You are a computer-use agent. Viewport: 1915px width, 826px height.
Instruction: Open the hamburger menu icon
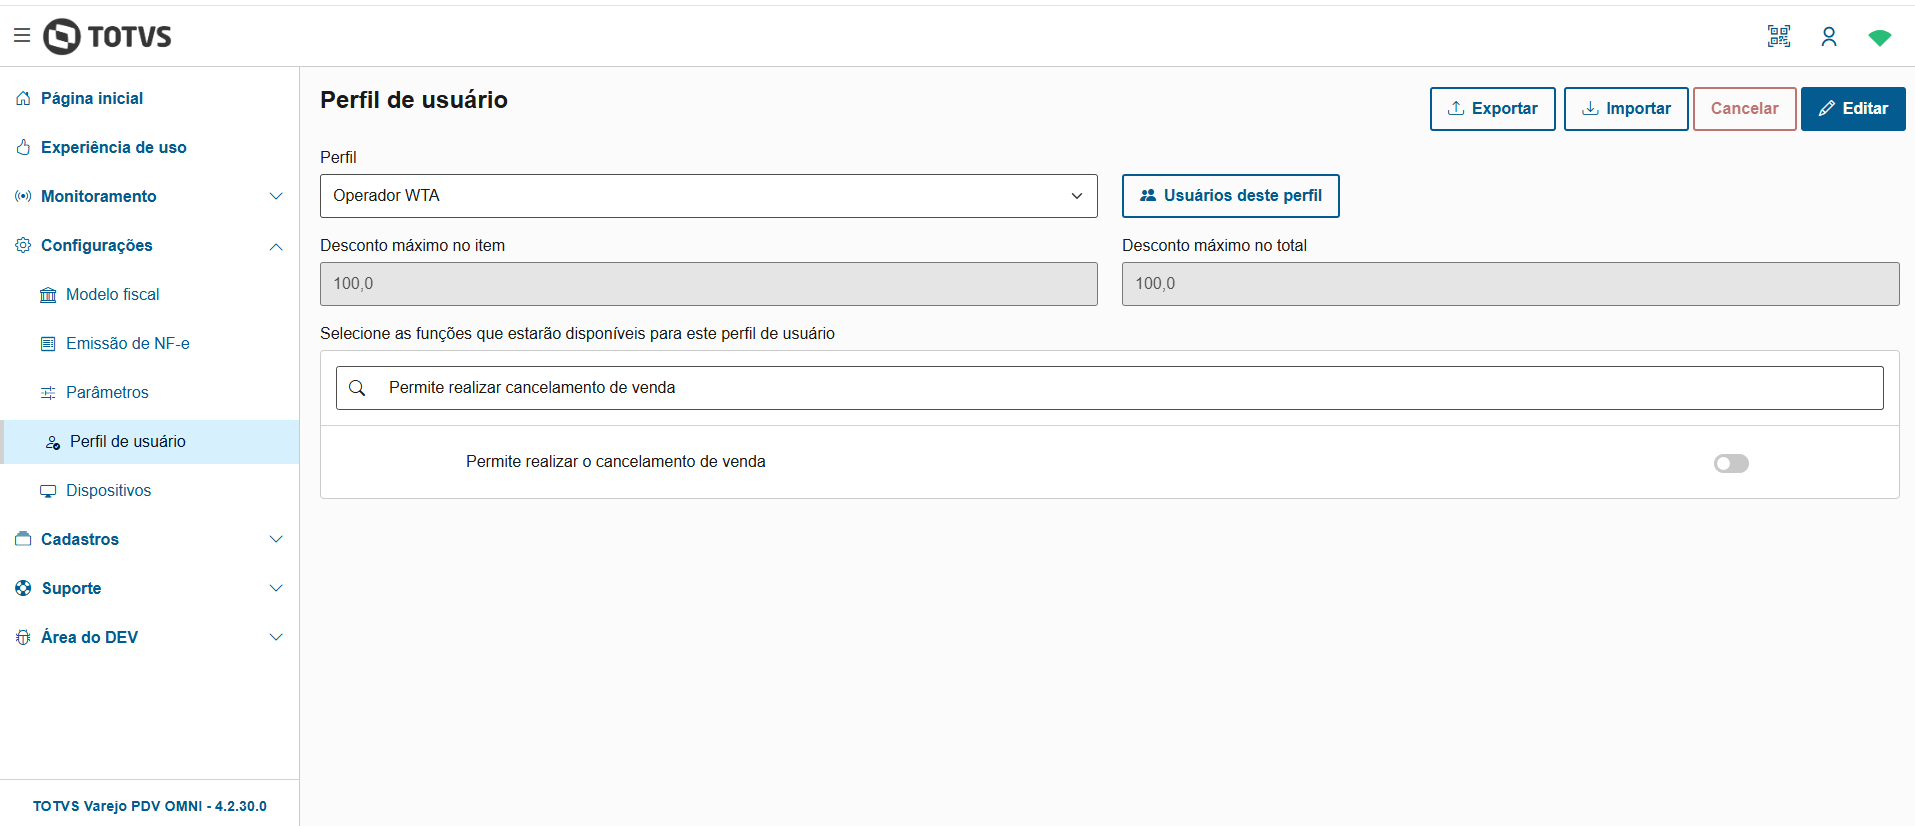(22, 36)
